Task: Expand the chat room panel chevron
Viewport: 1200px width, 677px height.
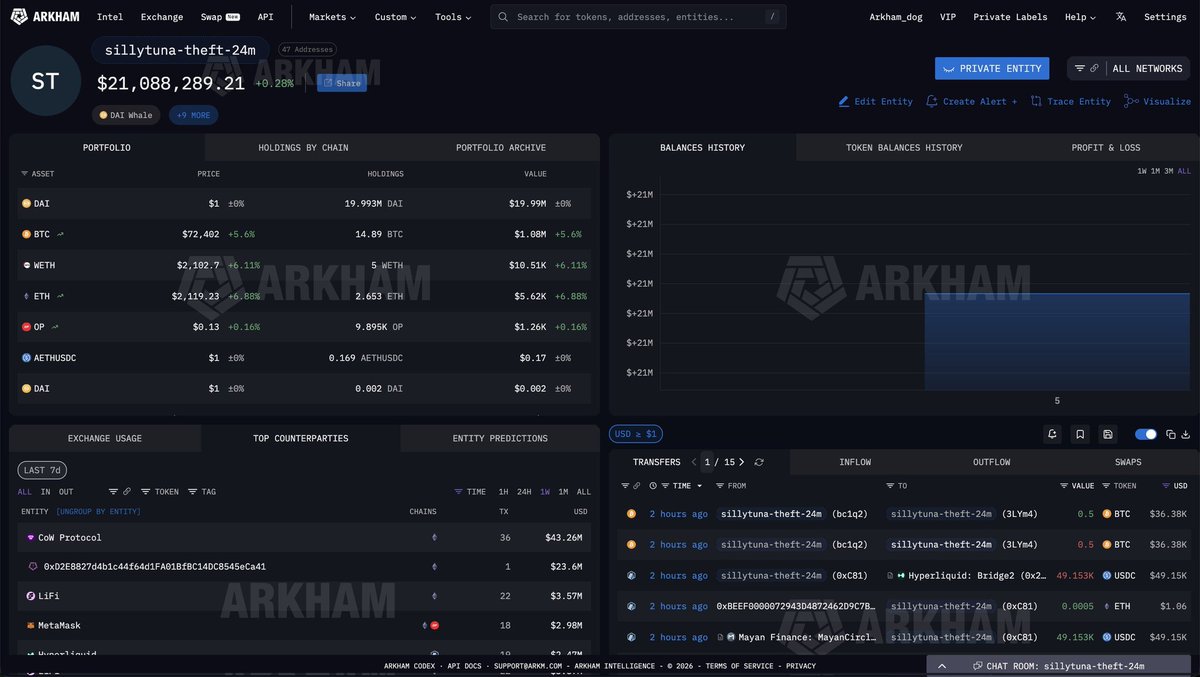Action: point(942,666)
